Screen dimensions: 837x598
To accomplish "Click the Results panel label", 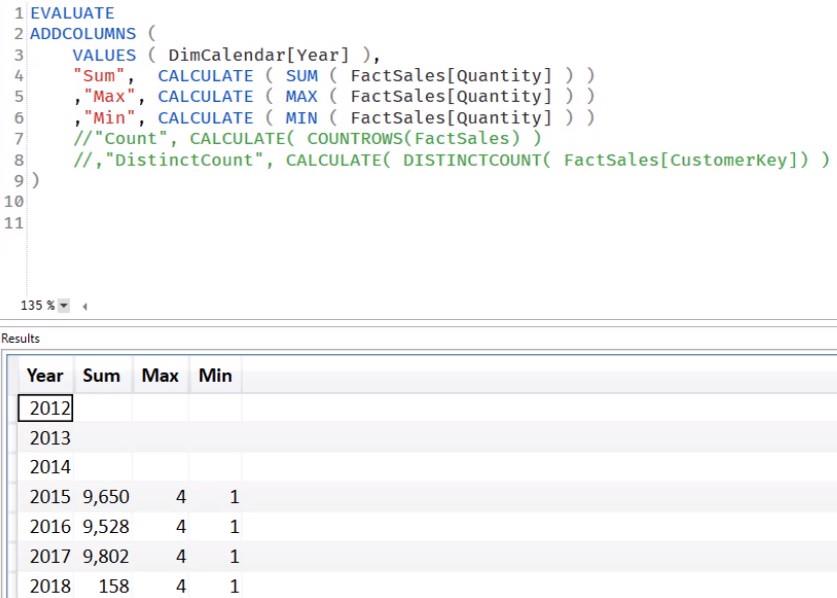I will [20, 339].
